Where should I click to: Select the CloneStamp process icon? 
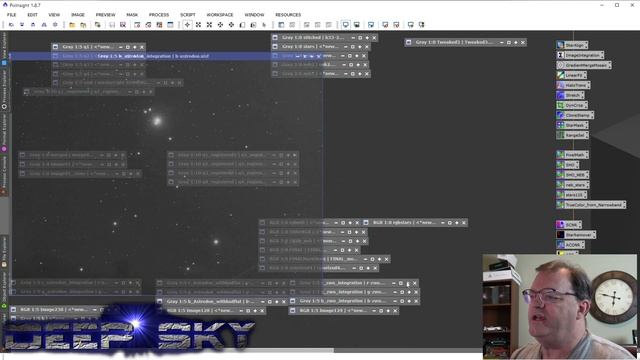click(x=575, y=115)
